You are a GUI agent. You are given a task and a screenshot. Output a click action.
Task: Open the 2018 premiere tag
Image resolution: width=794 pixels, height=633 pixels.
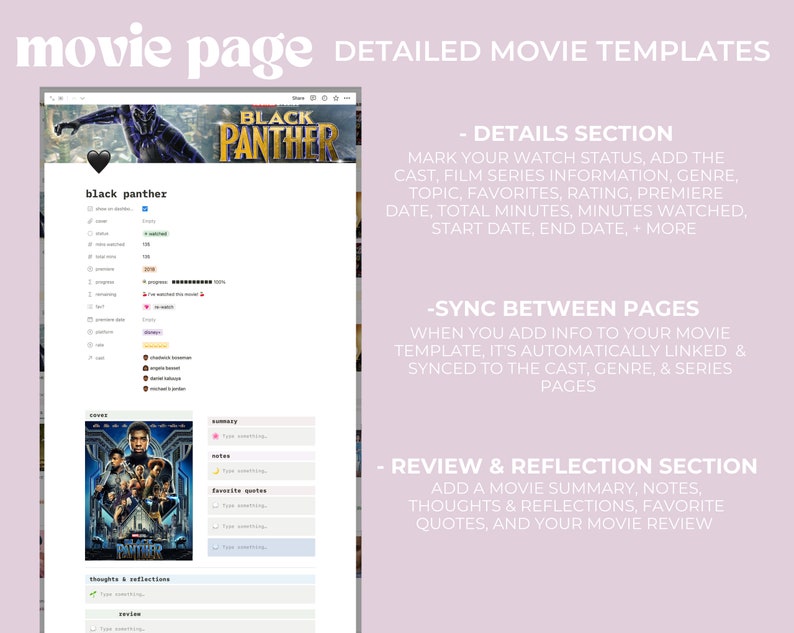[x=149, y=269]
